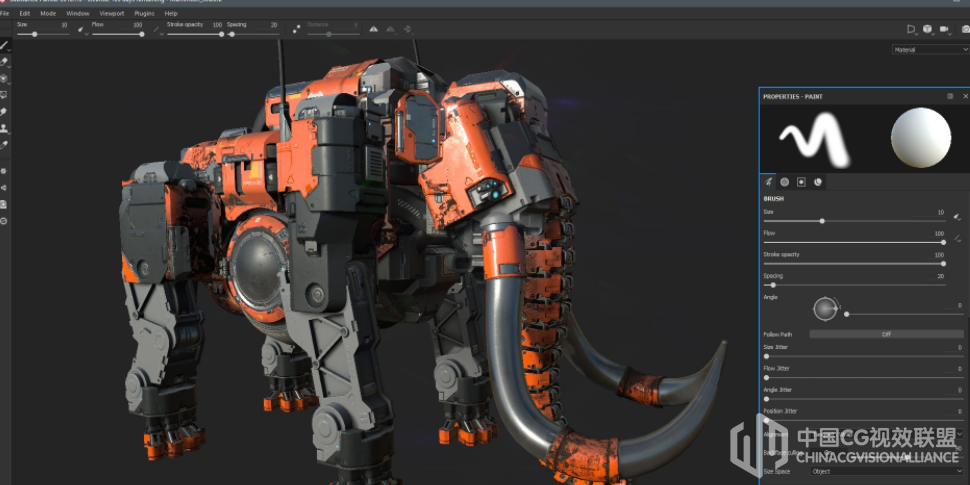The image size is (970, 485).
Task: Close the Properties - Paint panel
Action: pos(966,97)
